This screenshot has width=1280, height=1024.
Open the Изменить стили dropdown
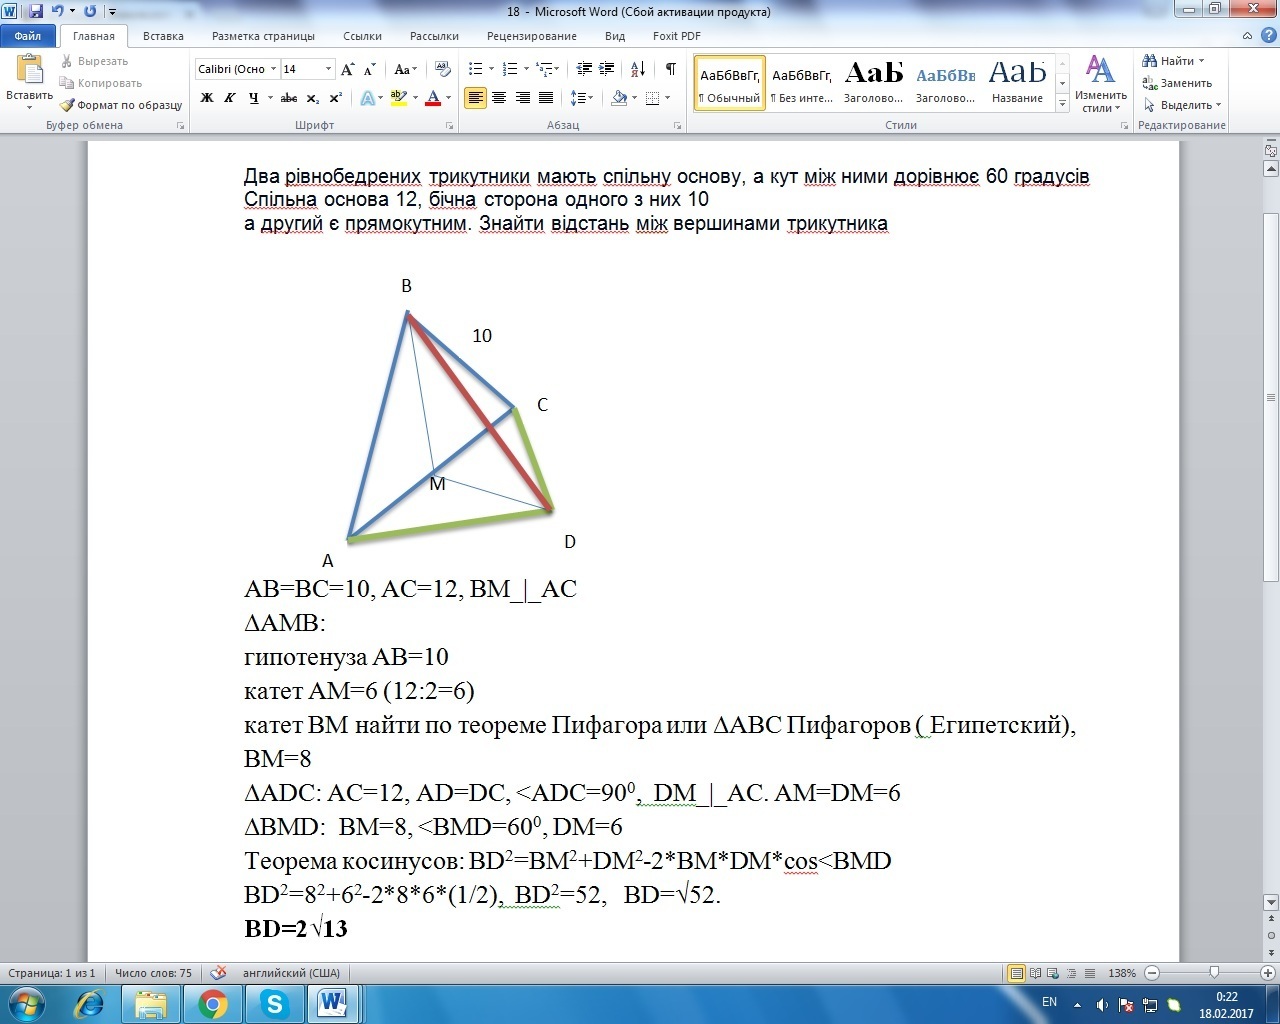click(x=1101, y=83)
